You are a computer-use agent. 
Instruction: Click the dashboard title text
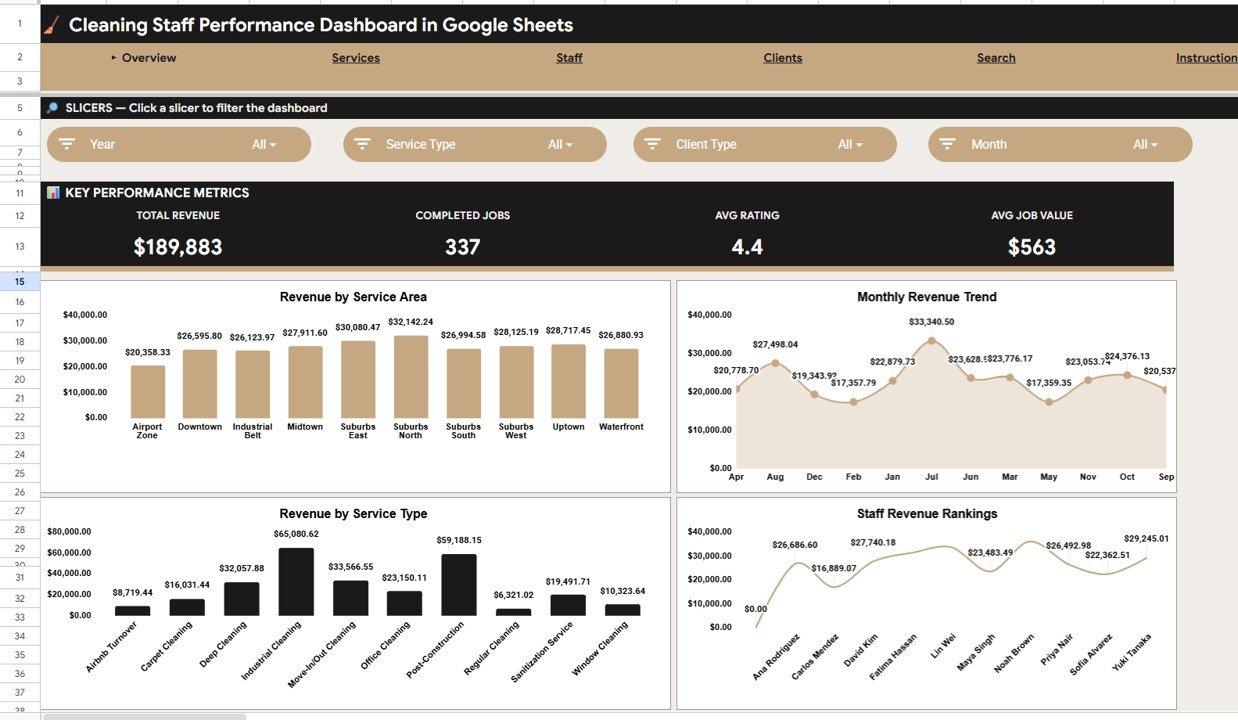(x=321, y=25)
